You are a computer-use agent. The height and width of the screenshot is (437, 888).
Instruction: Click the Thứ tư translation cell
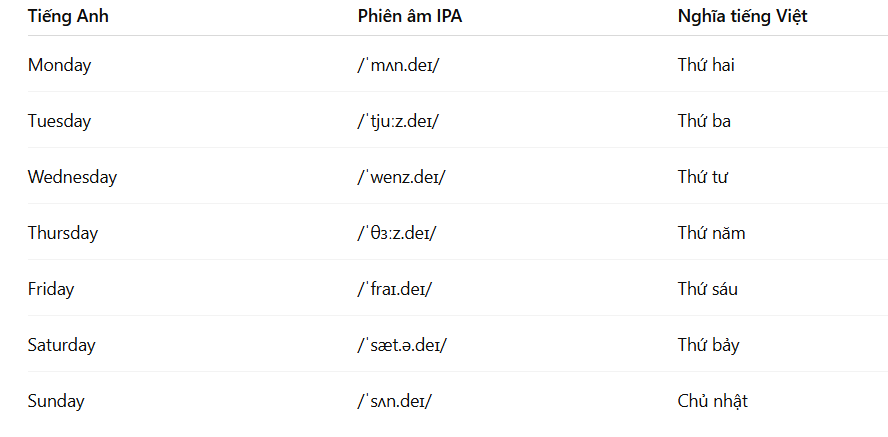[703, 177]
